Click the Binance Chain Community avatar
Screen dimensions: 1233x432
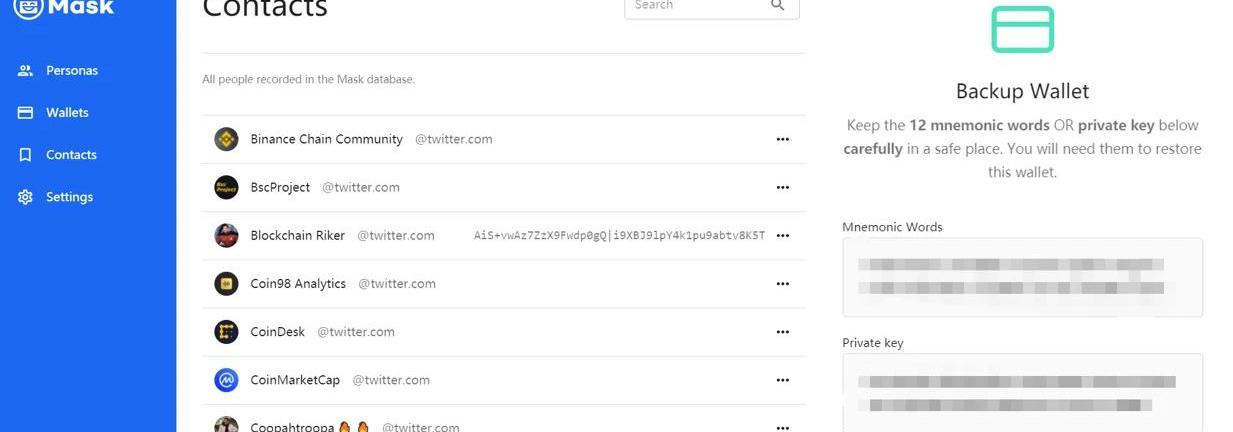point(226,140)
